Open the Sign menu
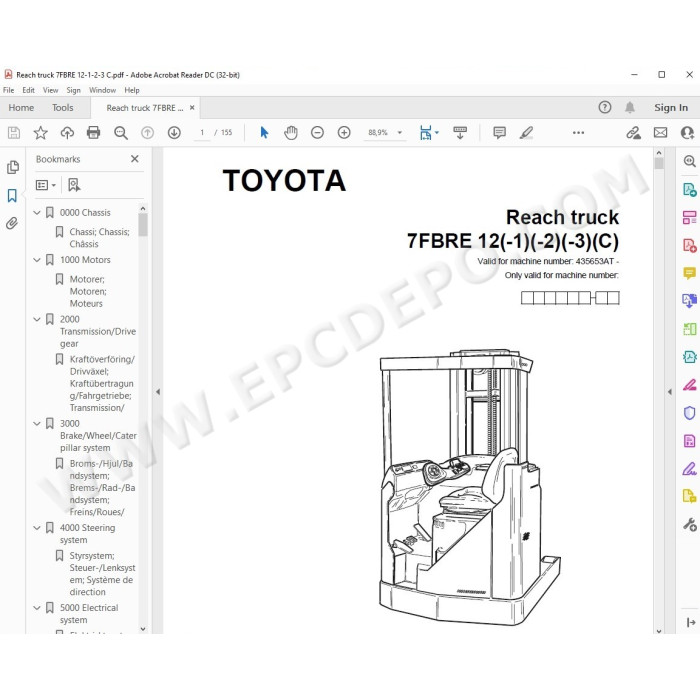Image resolution: width=700 pixels, height=700 pixels. click(74, 90)
